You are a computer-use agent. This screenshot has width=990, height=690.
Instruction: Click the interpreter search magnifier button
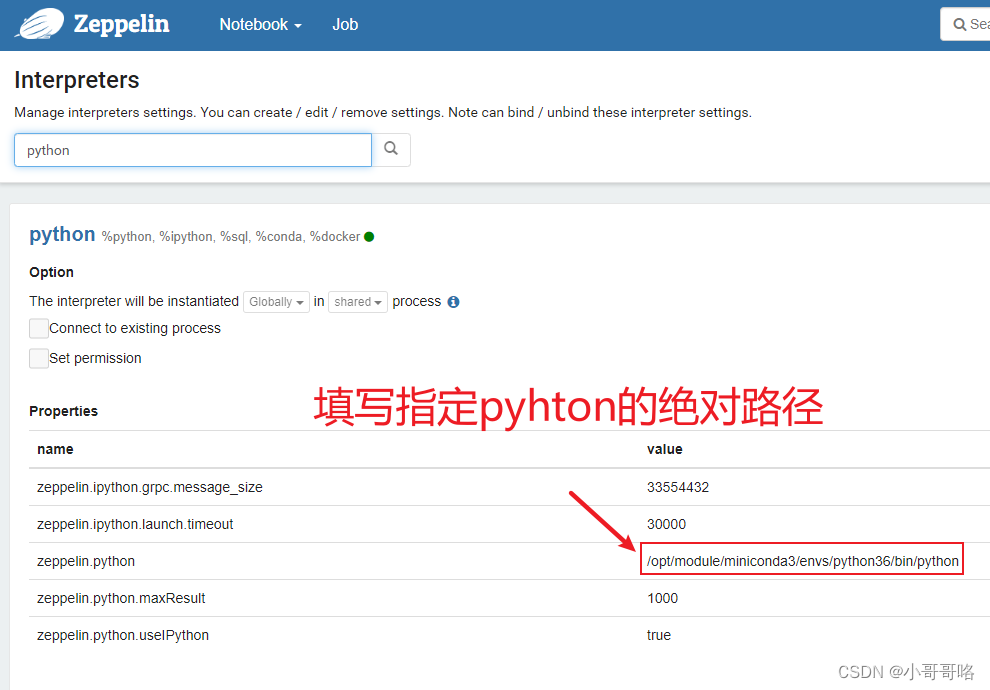pyautogui.click(x=391, y=150)
